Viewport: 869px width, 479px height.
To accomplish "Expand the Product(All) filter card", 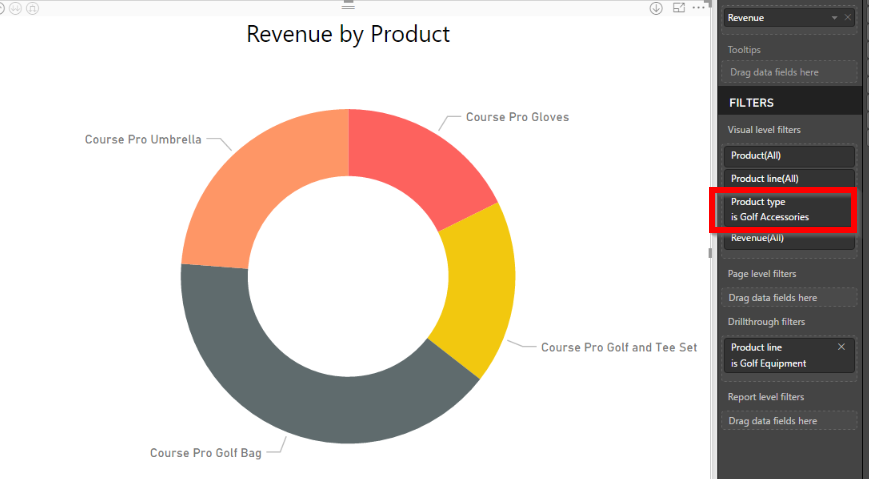I will [x=789, y=156].
